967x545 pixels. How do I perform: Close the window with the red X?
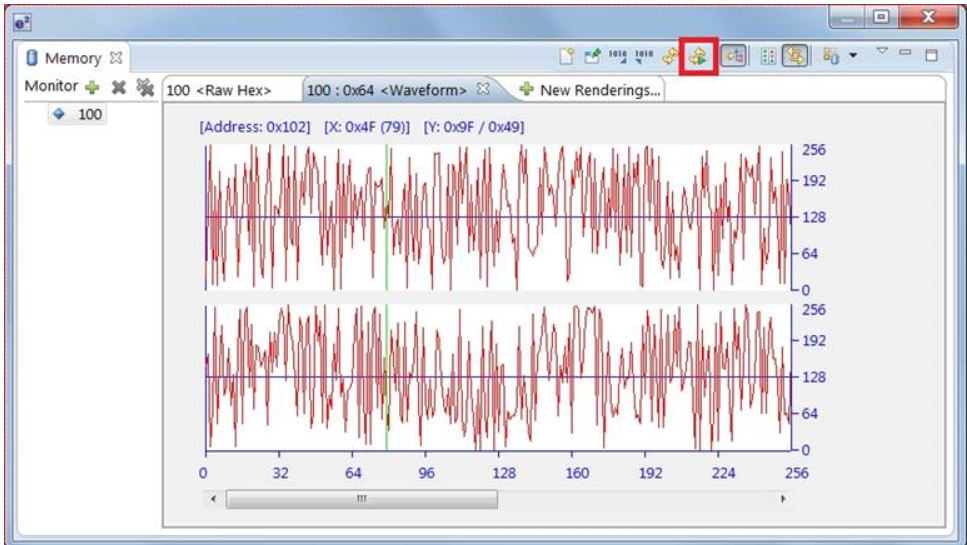pyautogui.click(x=928, y=17)
